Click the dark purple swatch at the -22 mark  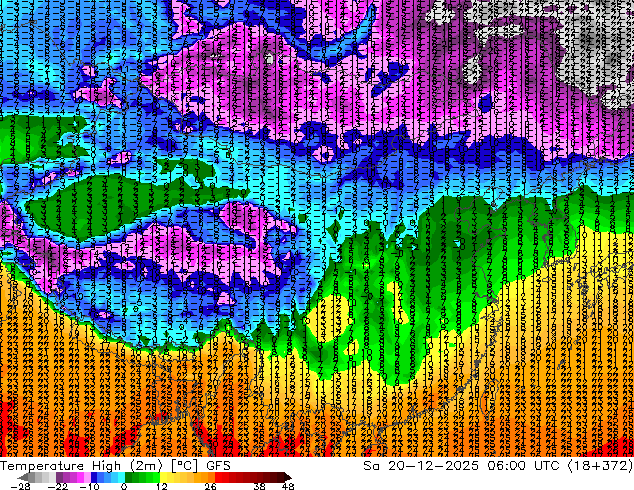click(59, 477)
